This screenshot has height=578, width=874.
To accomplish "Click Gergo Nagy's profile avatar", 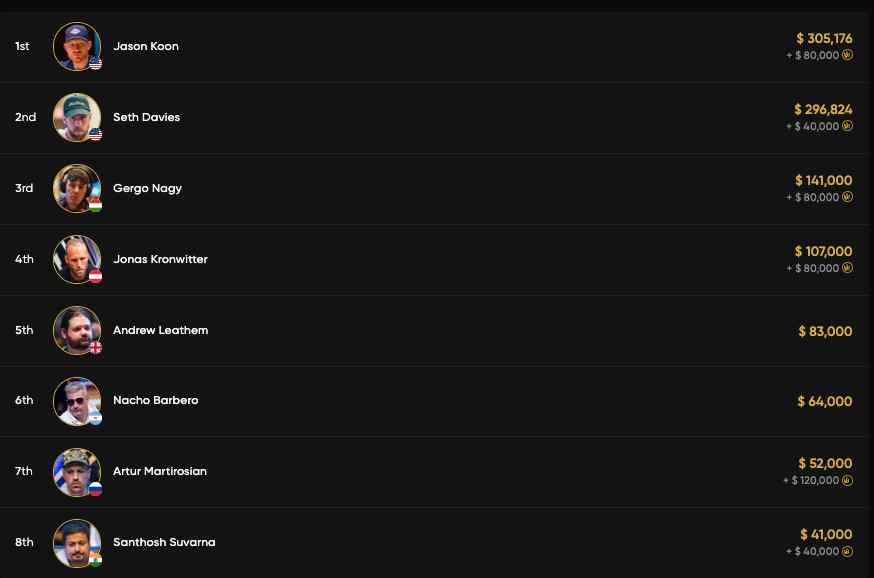I will coord(77,188).
